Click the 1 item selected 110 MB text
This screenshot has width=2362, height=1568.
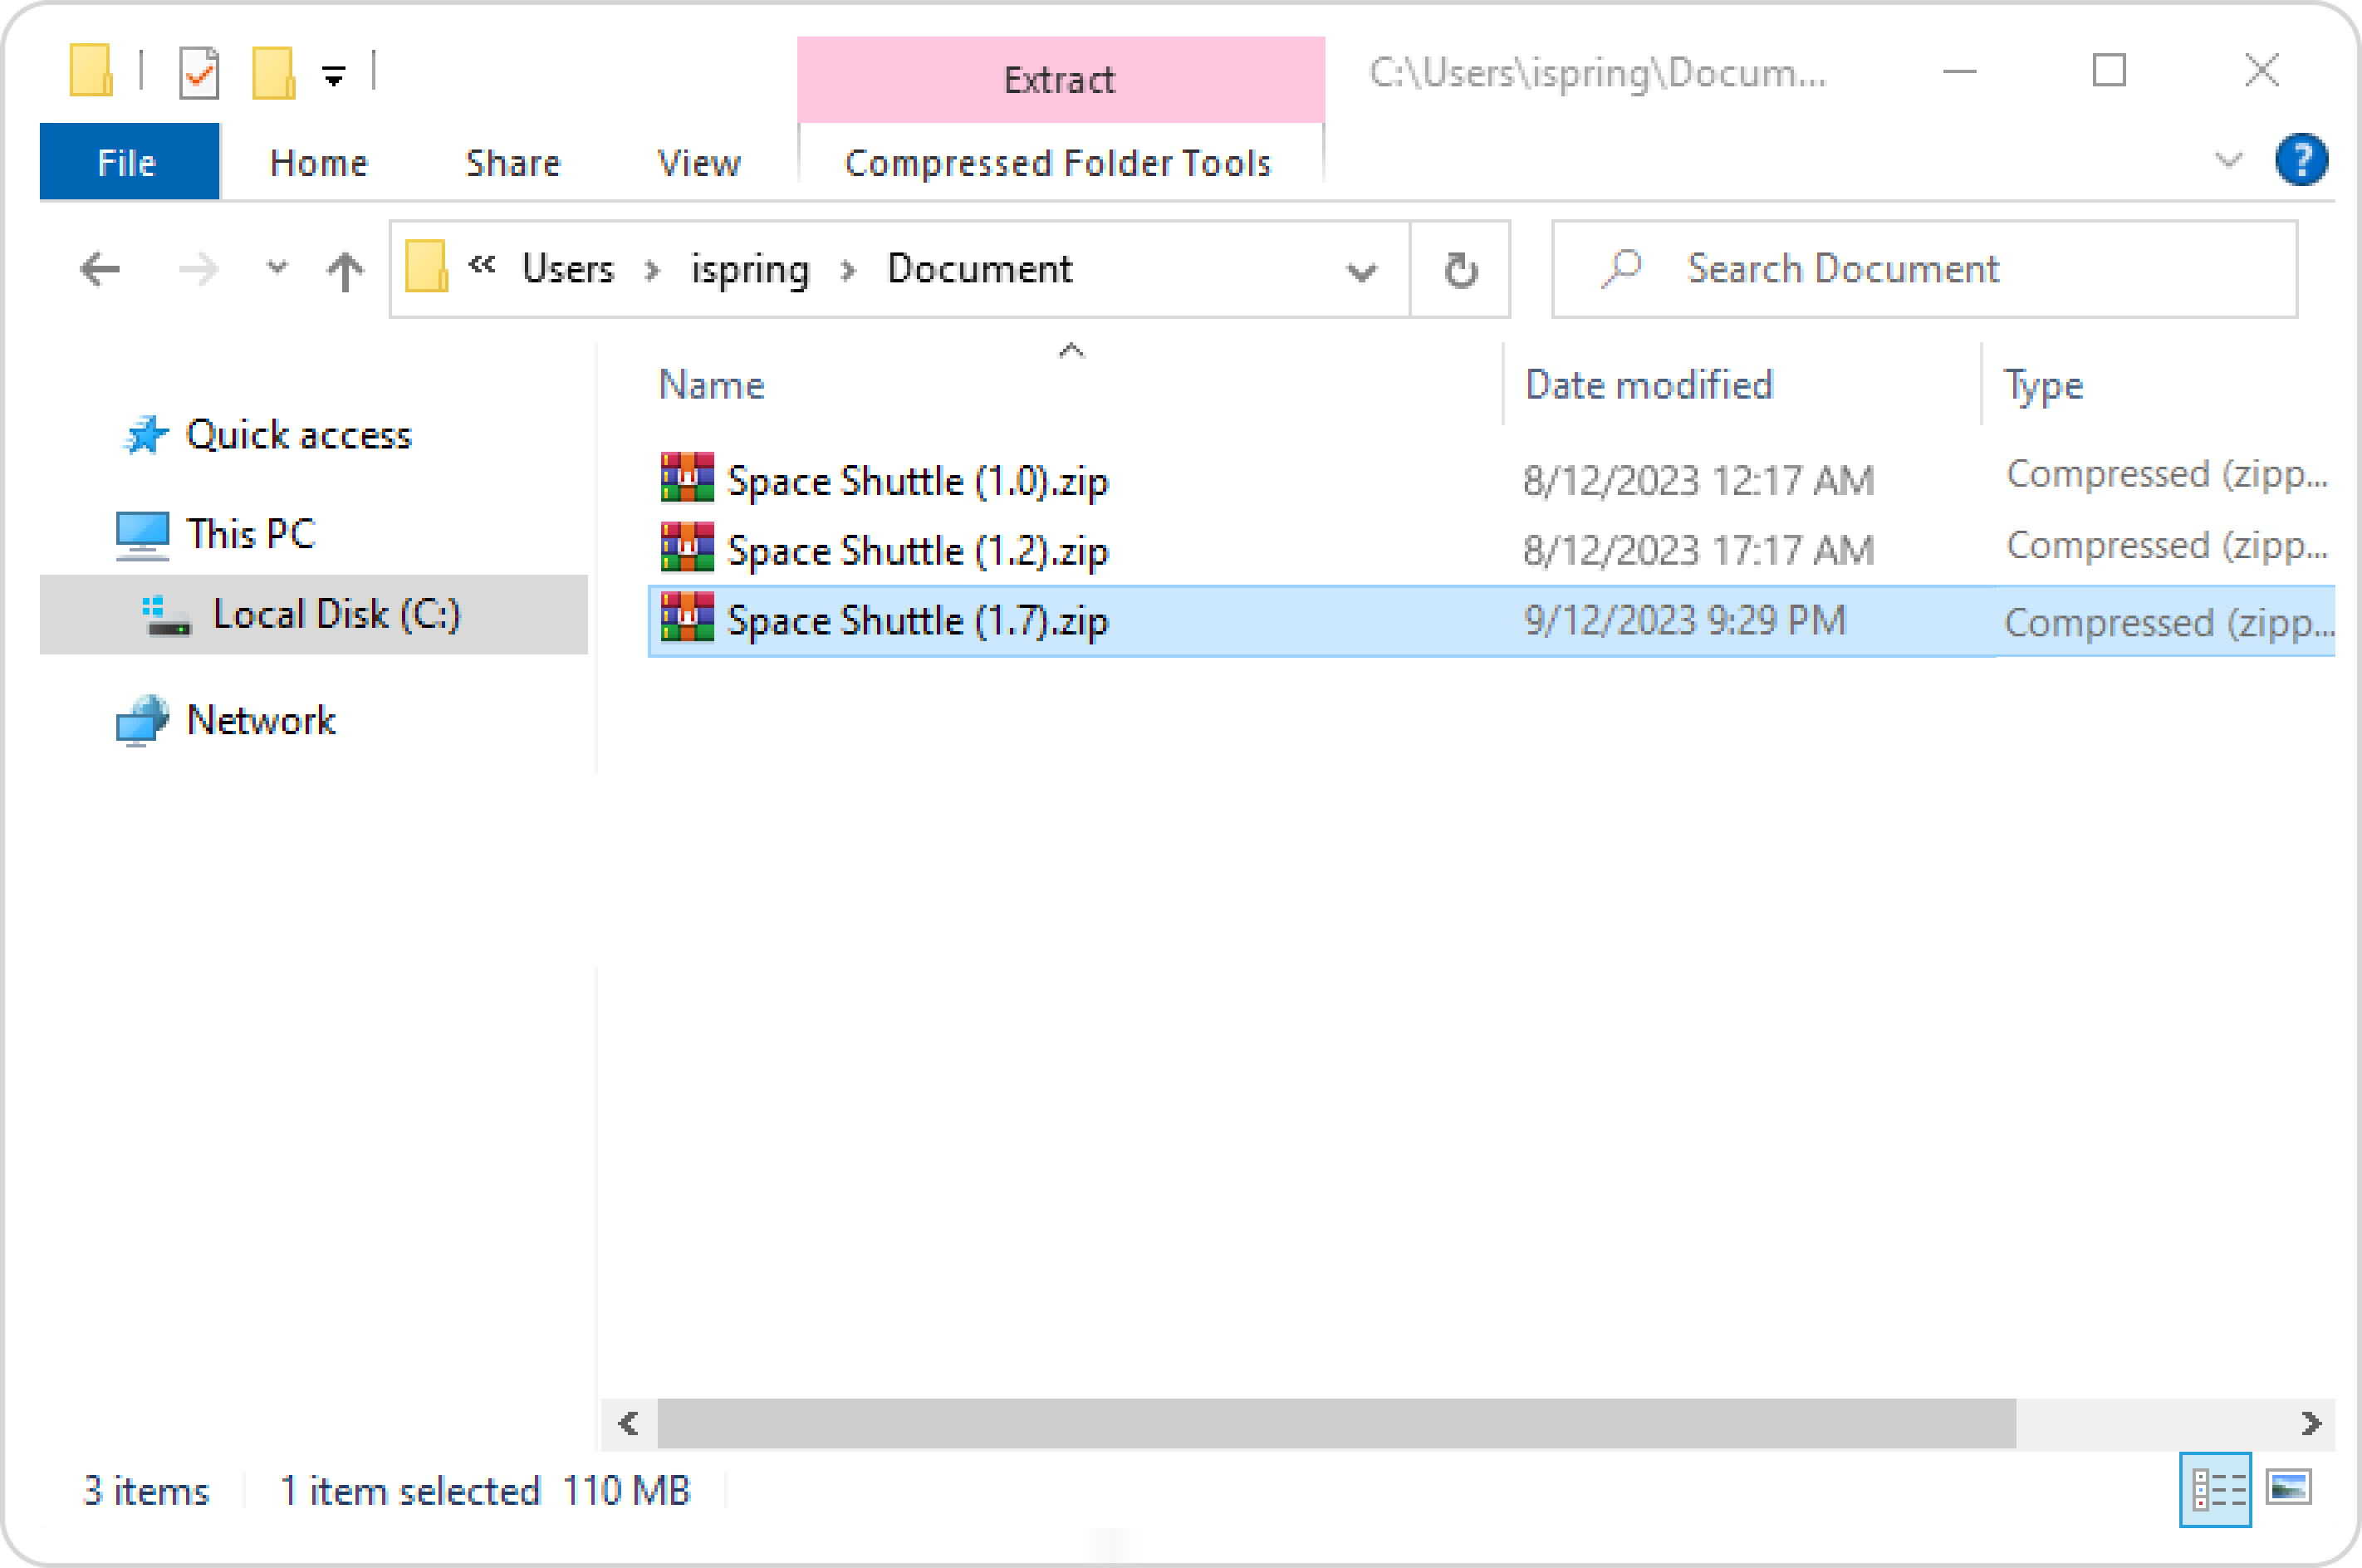click(485, 1491)
